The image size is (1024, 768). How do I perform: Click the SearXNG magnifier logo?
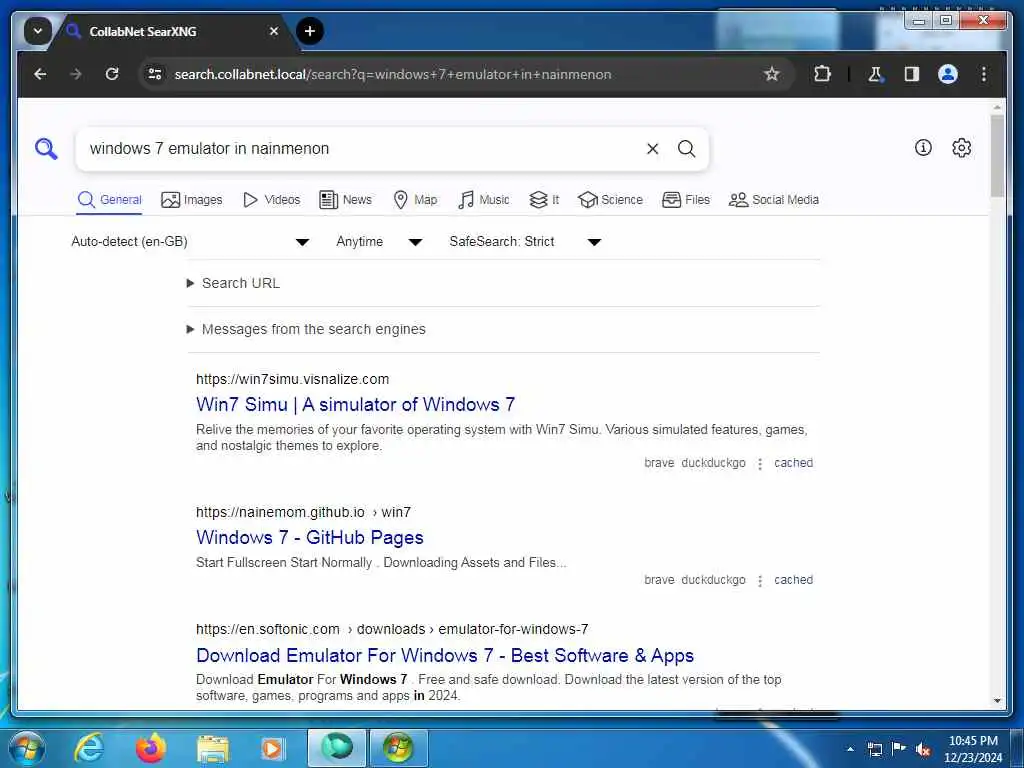[x=46, y=149]
